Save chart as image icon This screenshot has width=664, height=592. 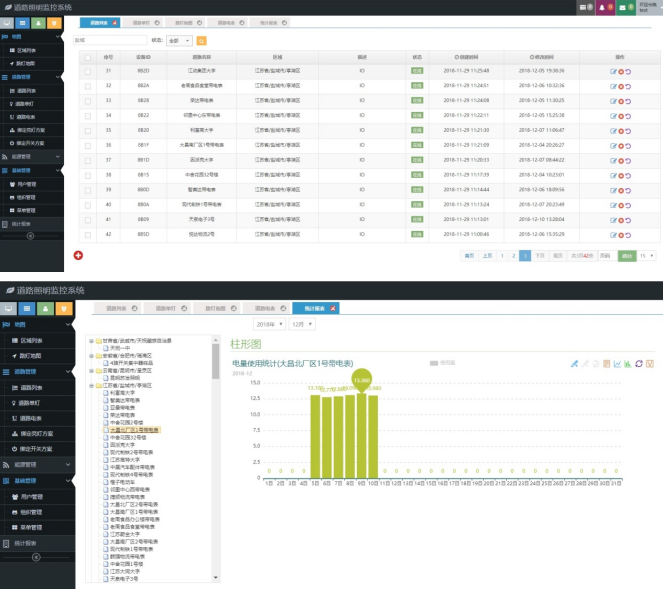649,363
